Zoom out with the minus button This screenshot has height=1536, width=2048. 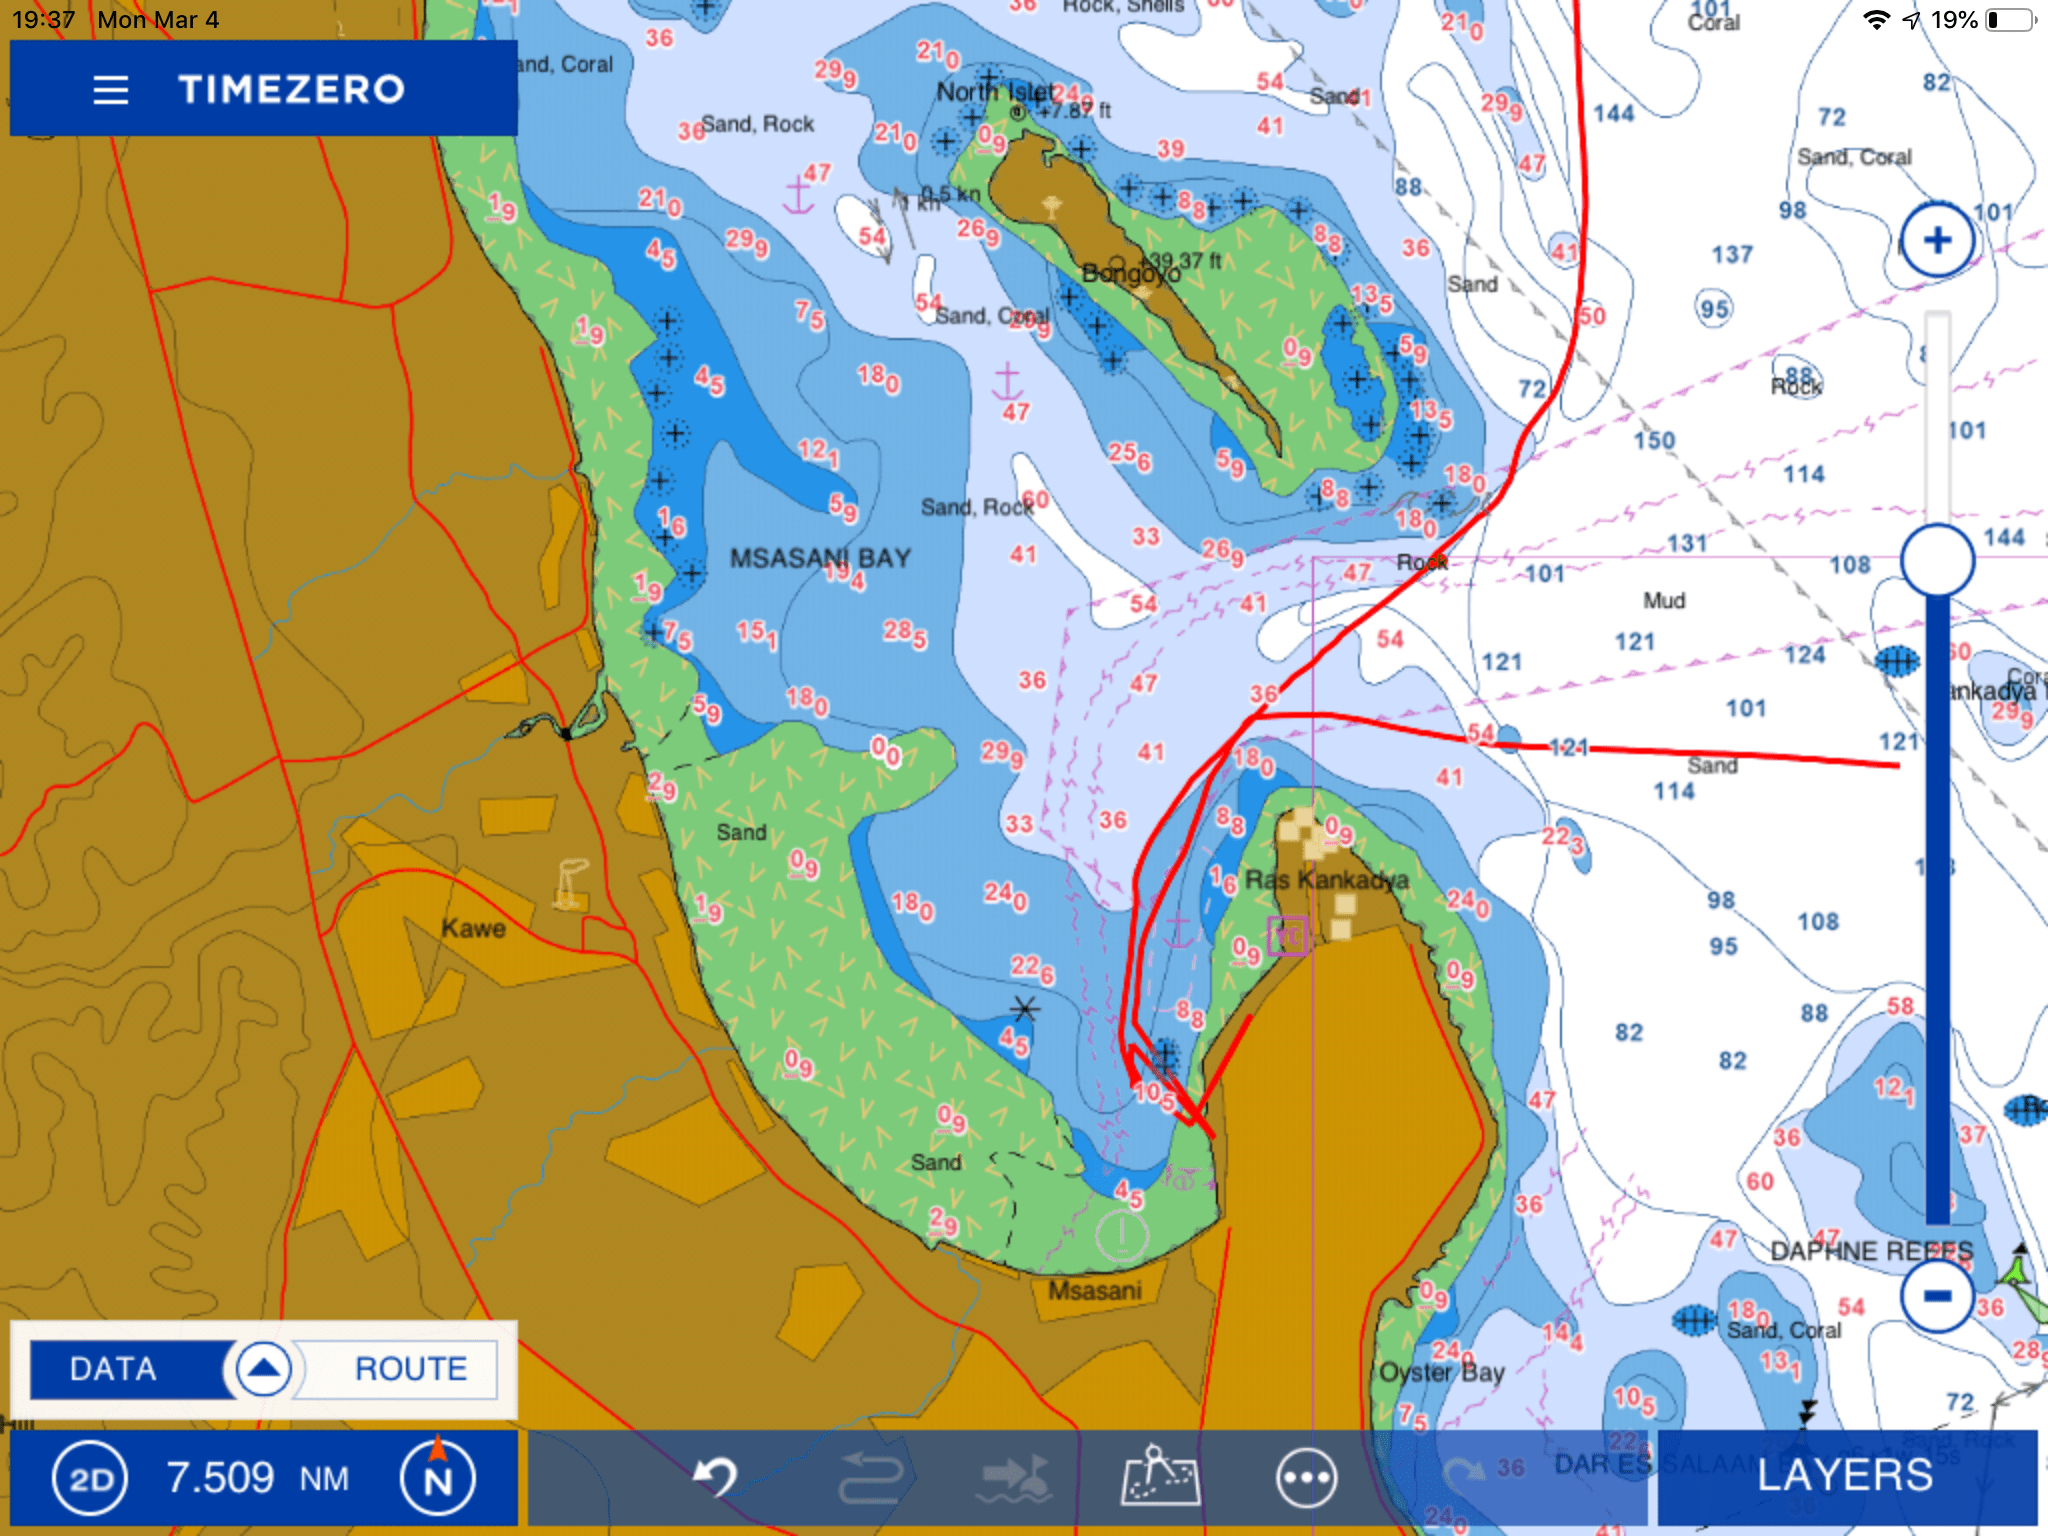click(x=1936, y=1268)
